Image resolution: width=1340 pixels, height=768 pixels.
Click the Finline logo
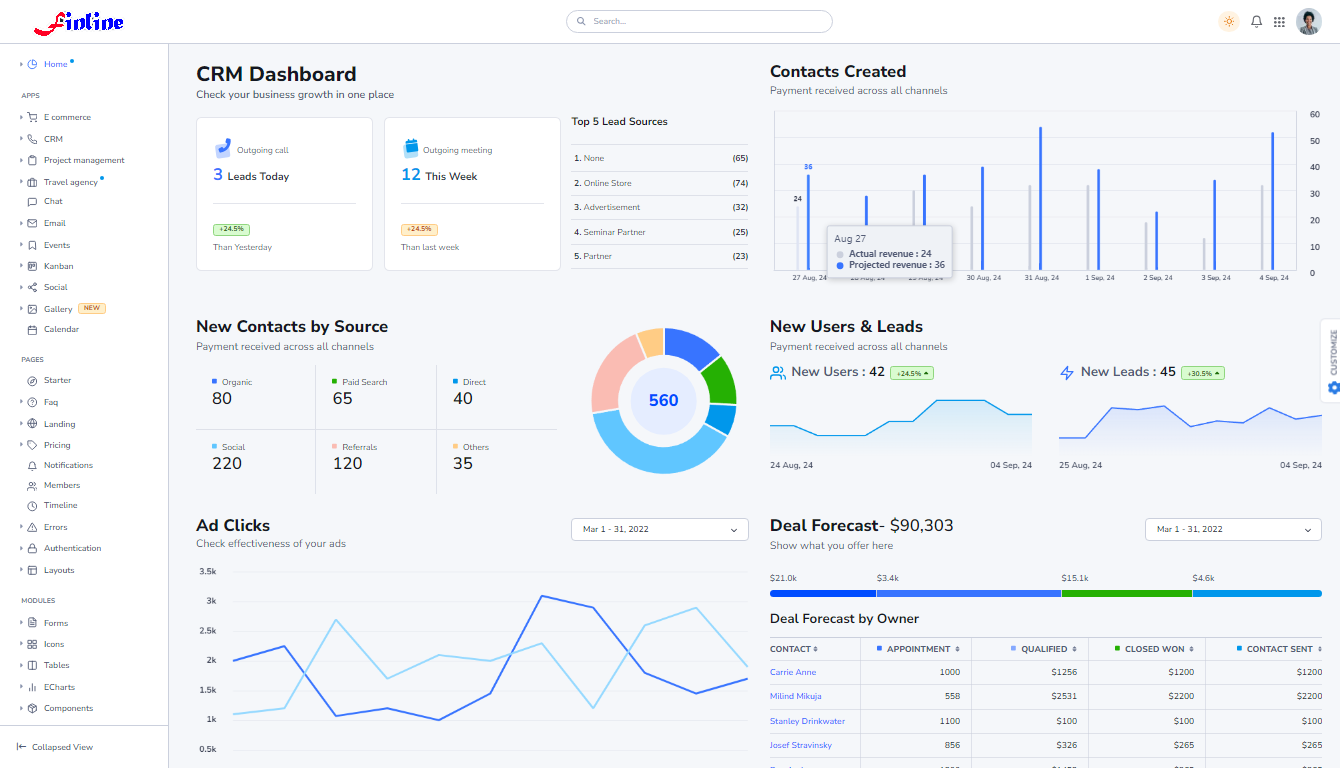click(x=79, y=22)
